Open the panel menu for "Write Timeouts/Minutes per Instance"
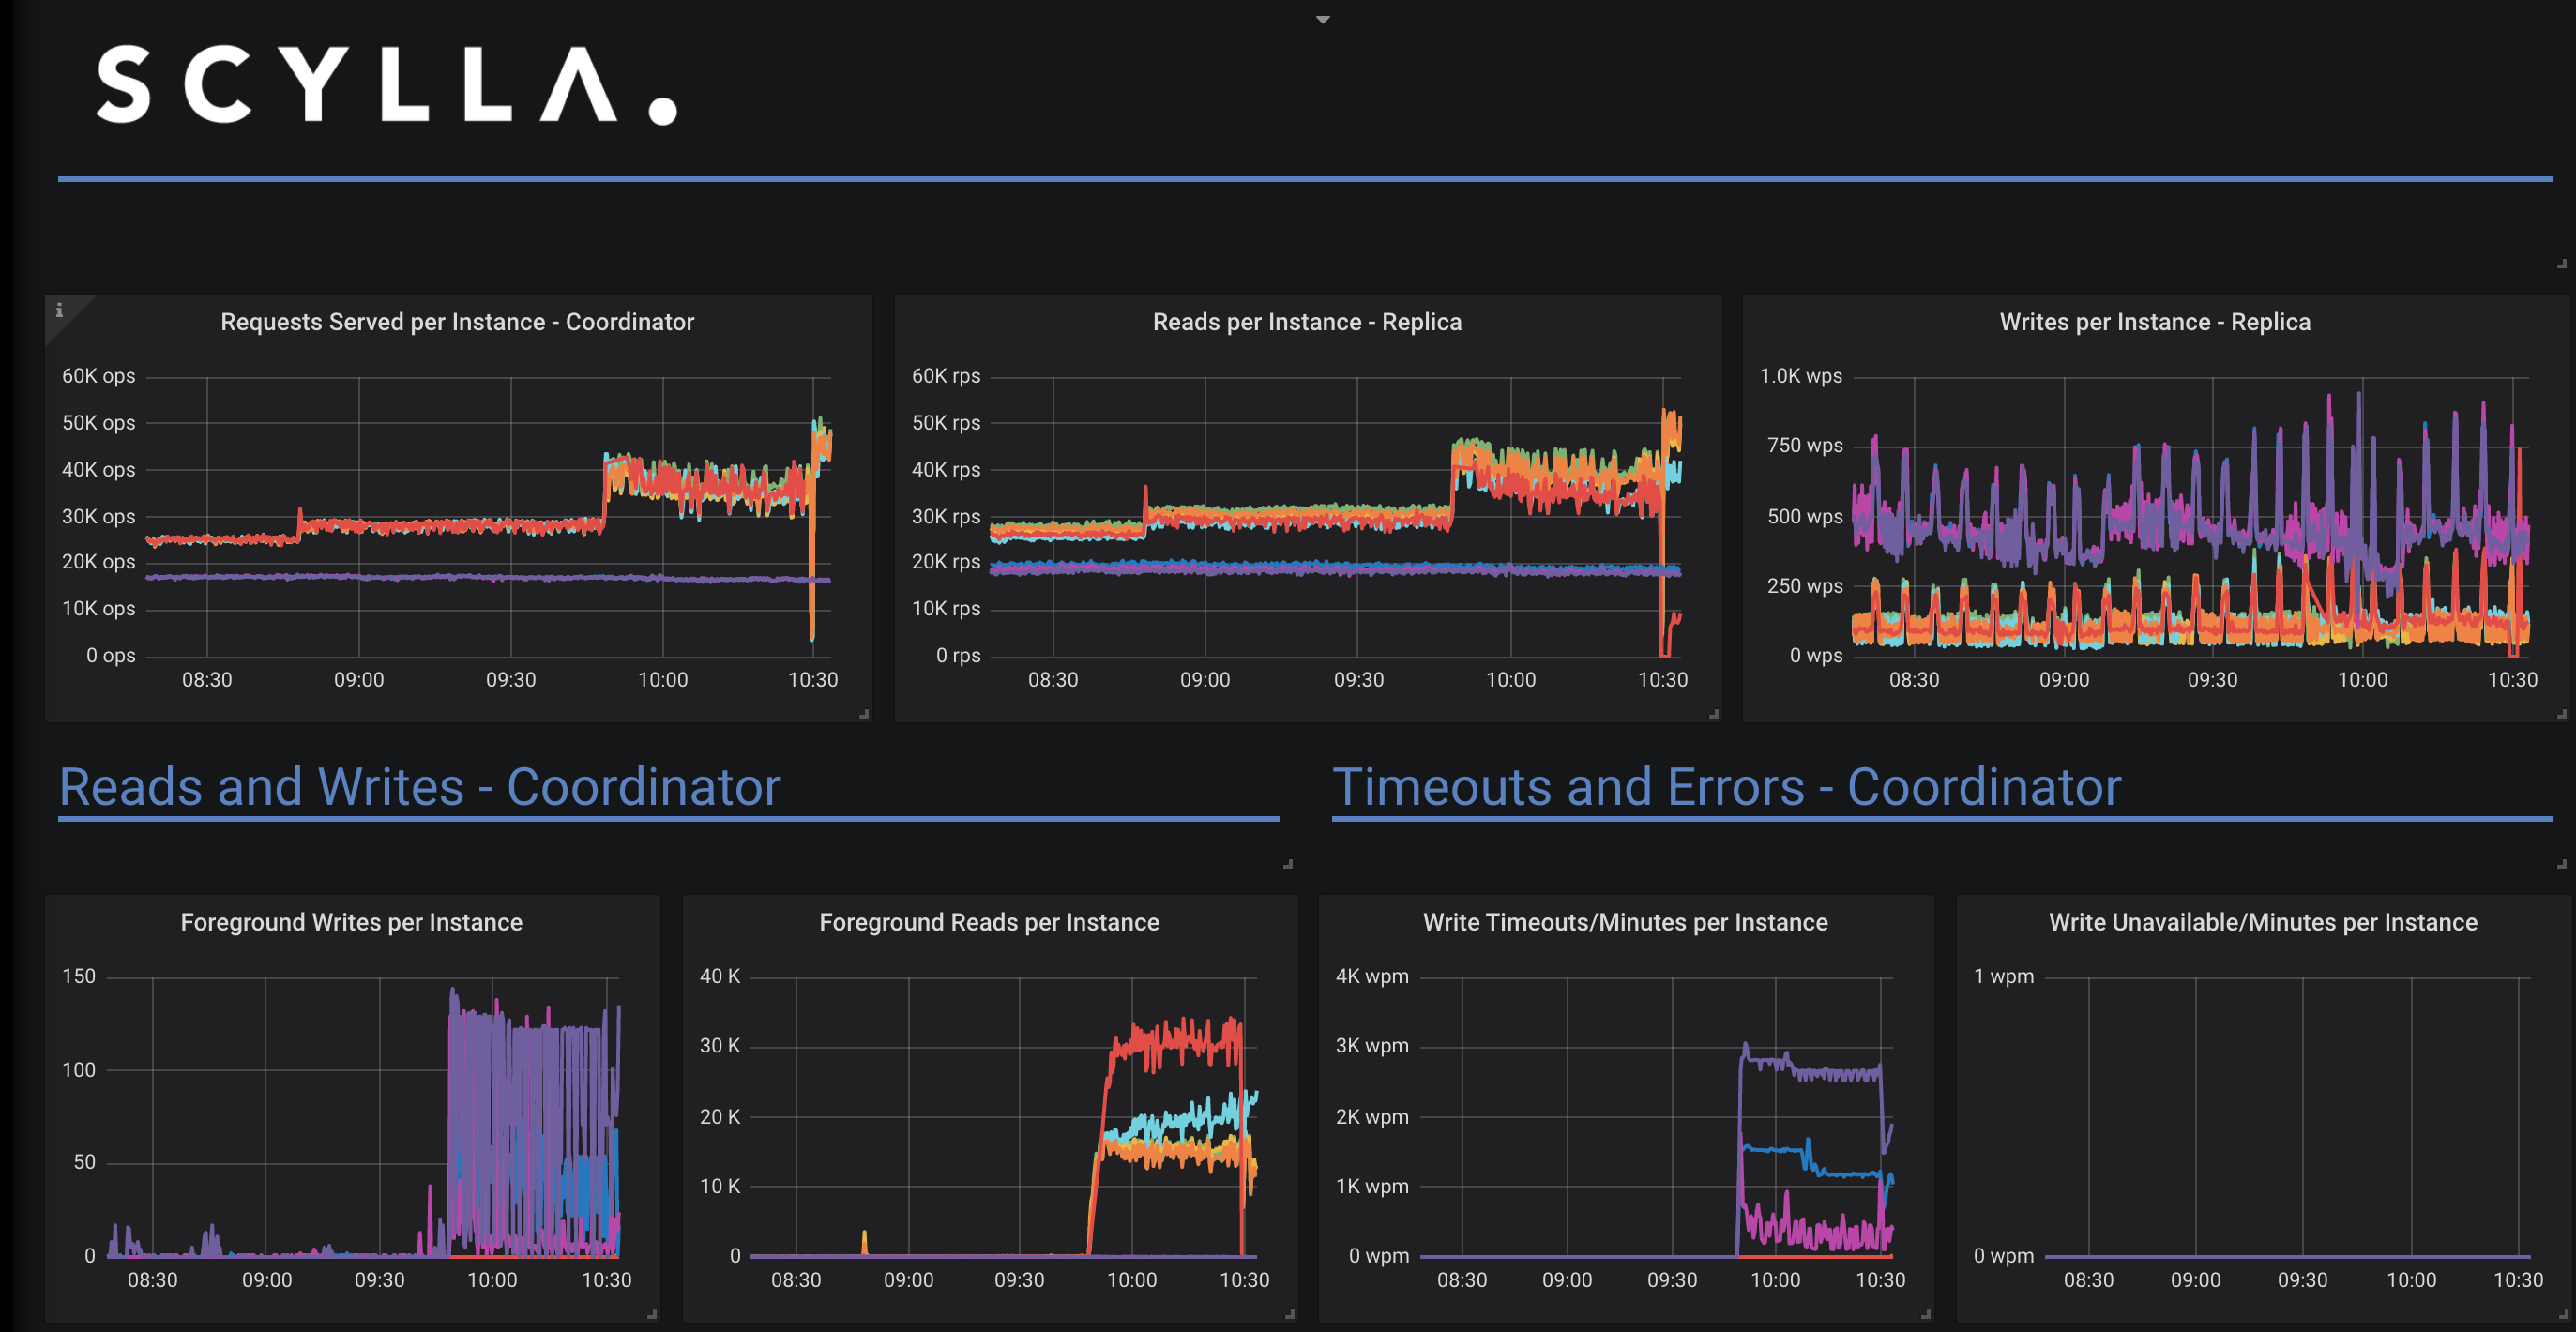Viewport: 2576px width, 1332px height. point(1627,922)
